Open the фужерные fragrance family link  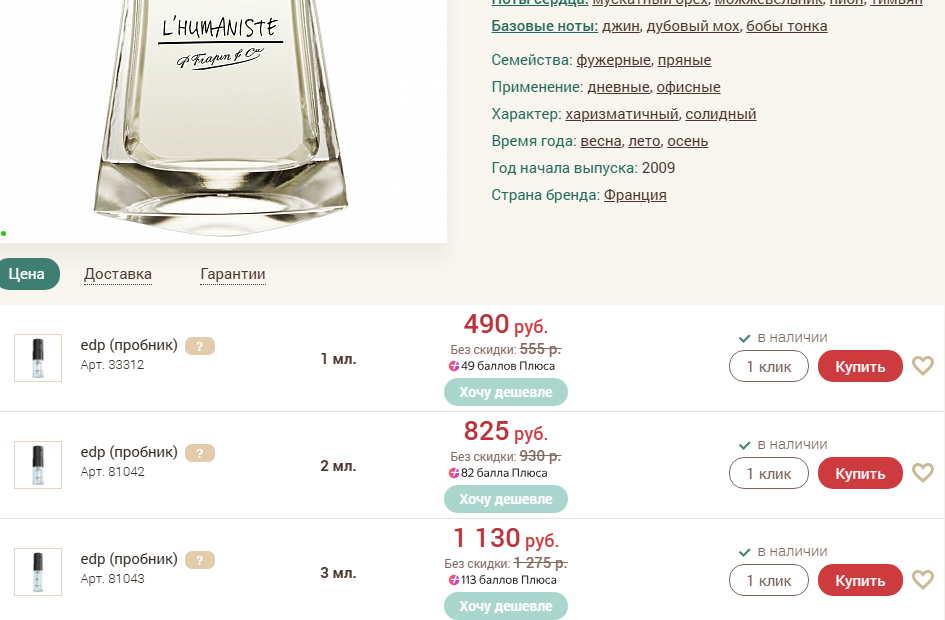coord(613,60)
